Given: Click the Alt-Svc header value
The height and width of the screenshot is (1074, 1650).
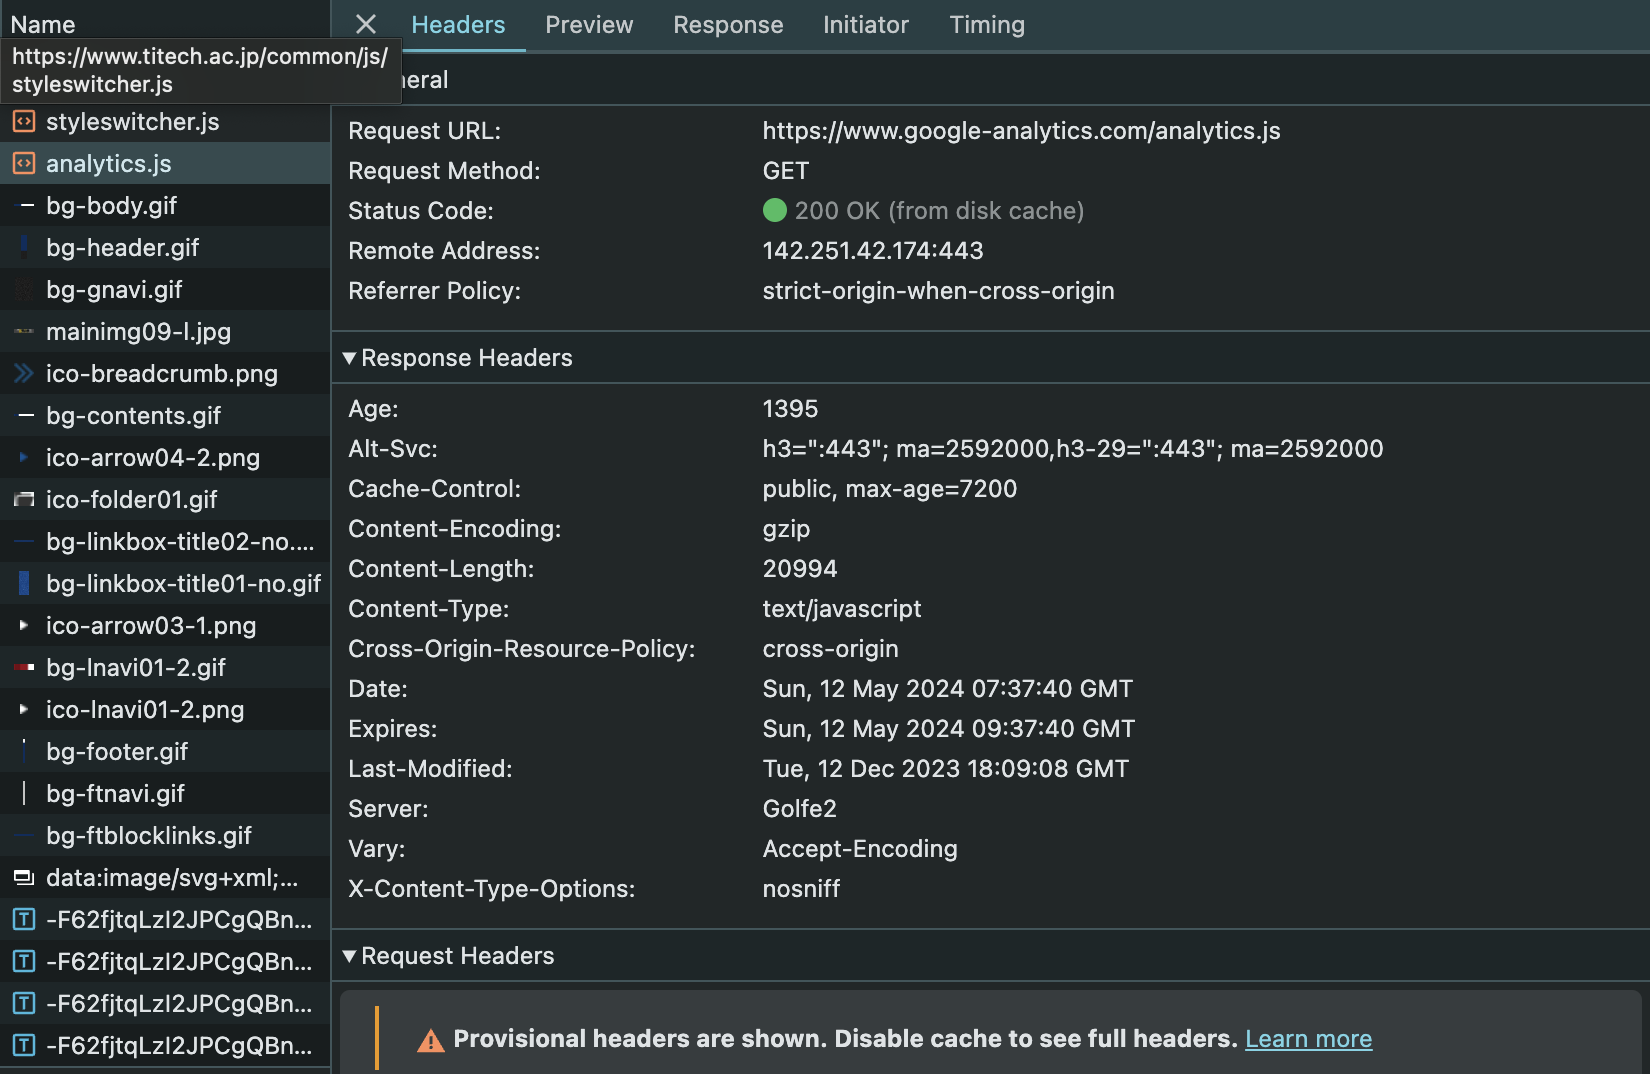Looking at the screenshot, I should click(1073, 449).
